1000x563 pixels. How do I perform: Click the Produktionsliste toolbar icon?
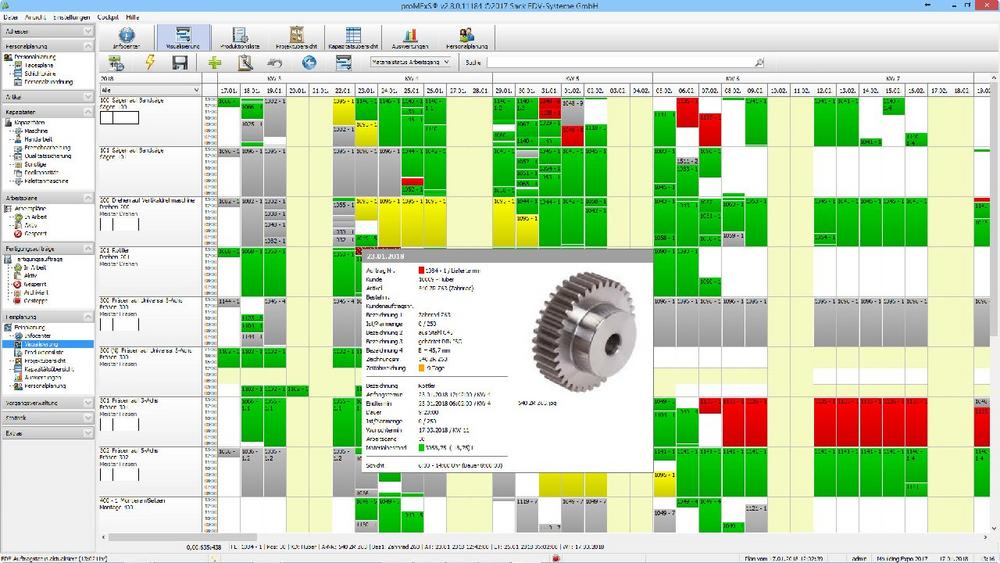point(240,38)
